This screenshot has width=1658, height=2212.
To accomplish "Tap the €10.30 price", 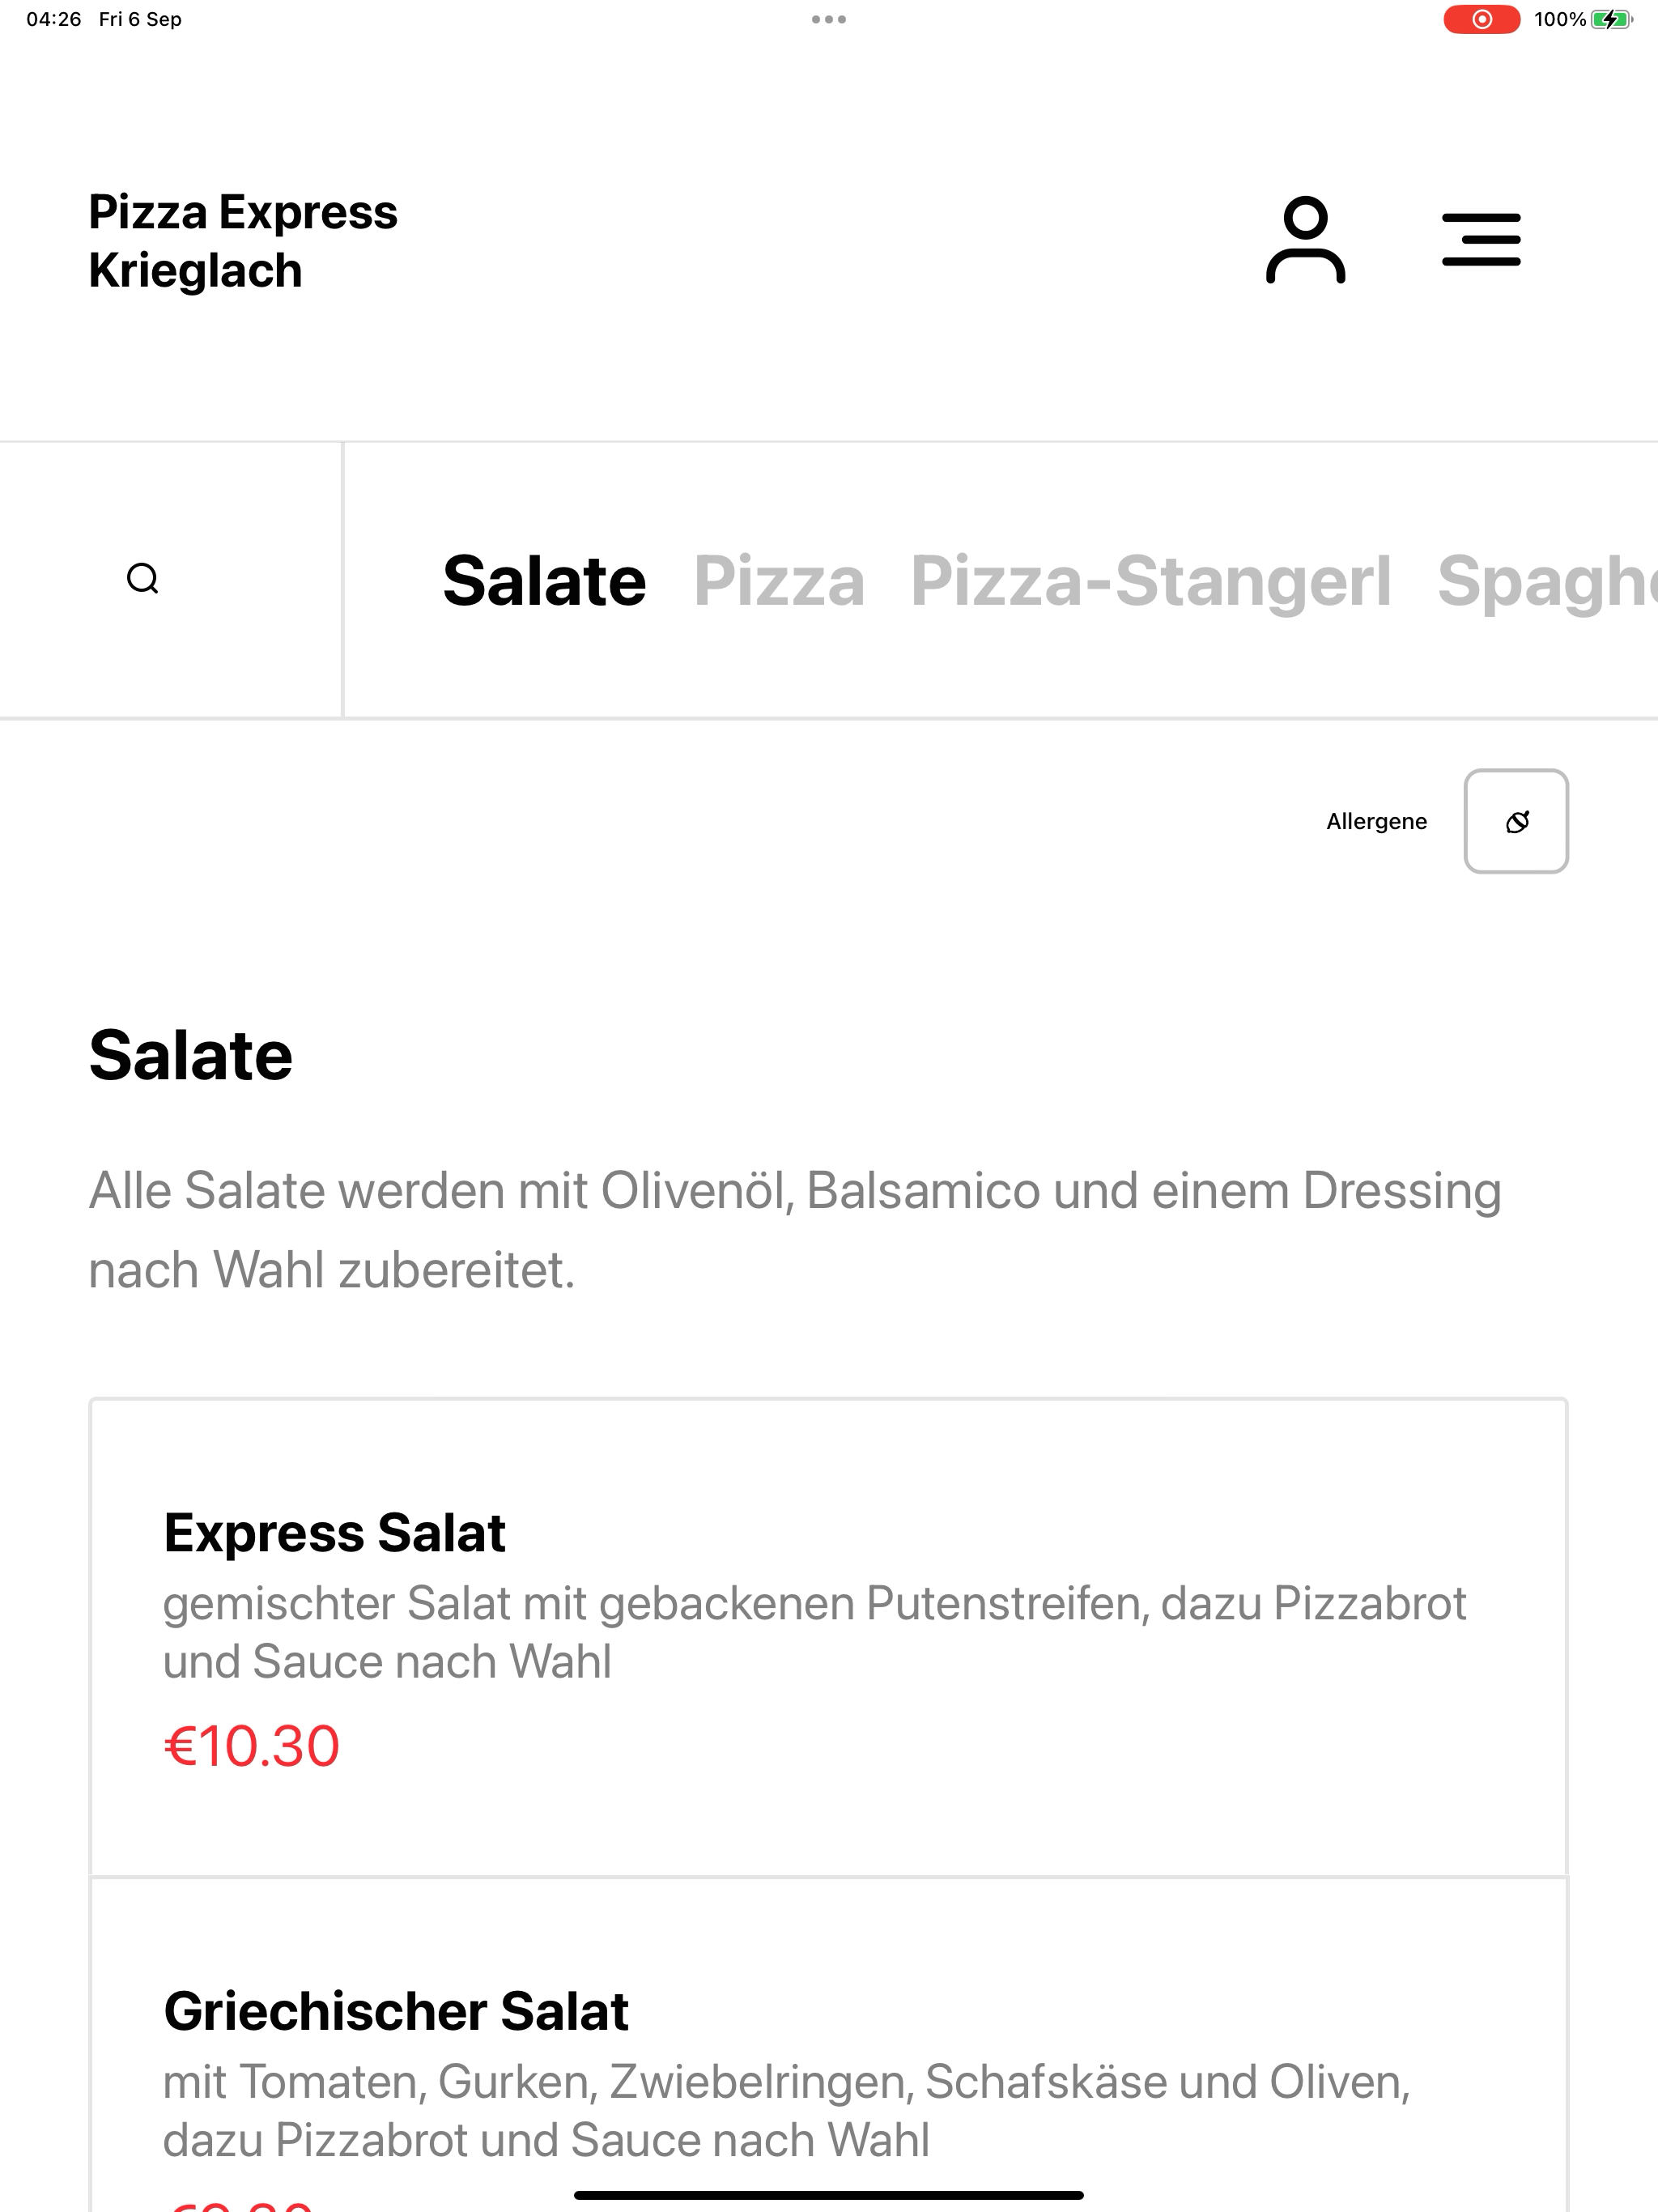I will tap(252, 1746).
